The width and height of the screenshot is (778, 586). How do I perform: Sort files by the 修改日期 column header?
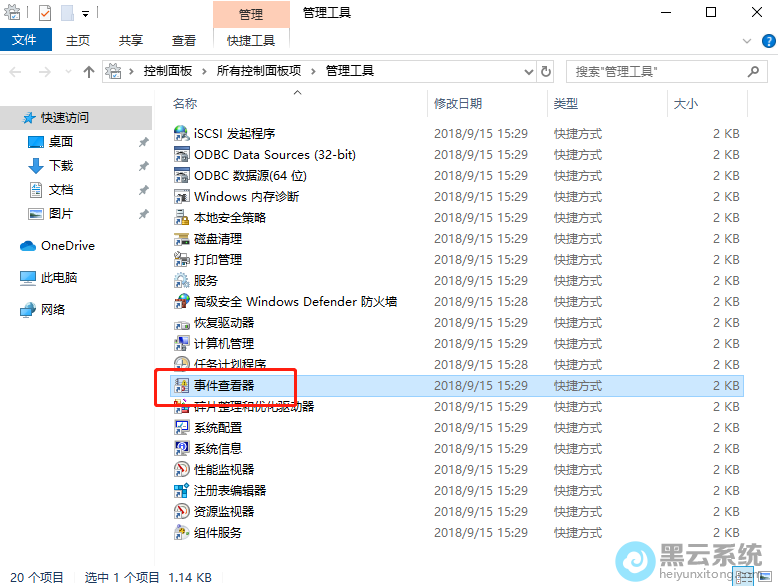coord(458,104)
